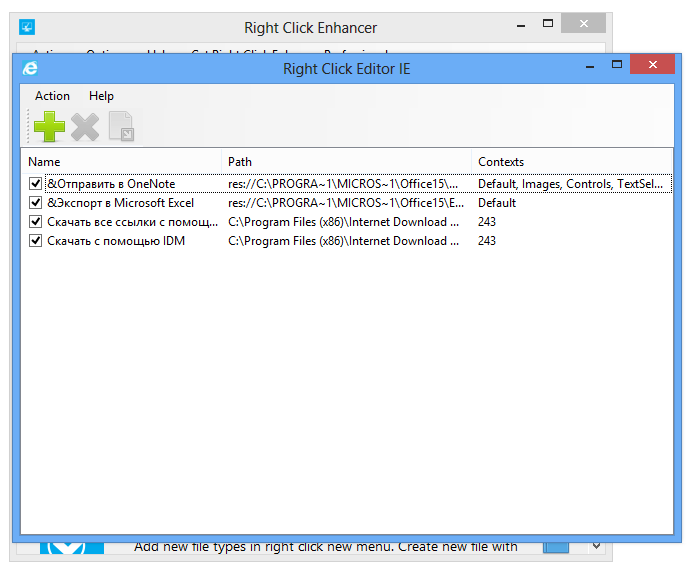
Task: Uncheck the '&Отправить в OneNote' checkbox
Action: pos(36,184)
